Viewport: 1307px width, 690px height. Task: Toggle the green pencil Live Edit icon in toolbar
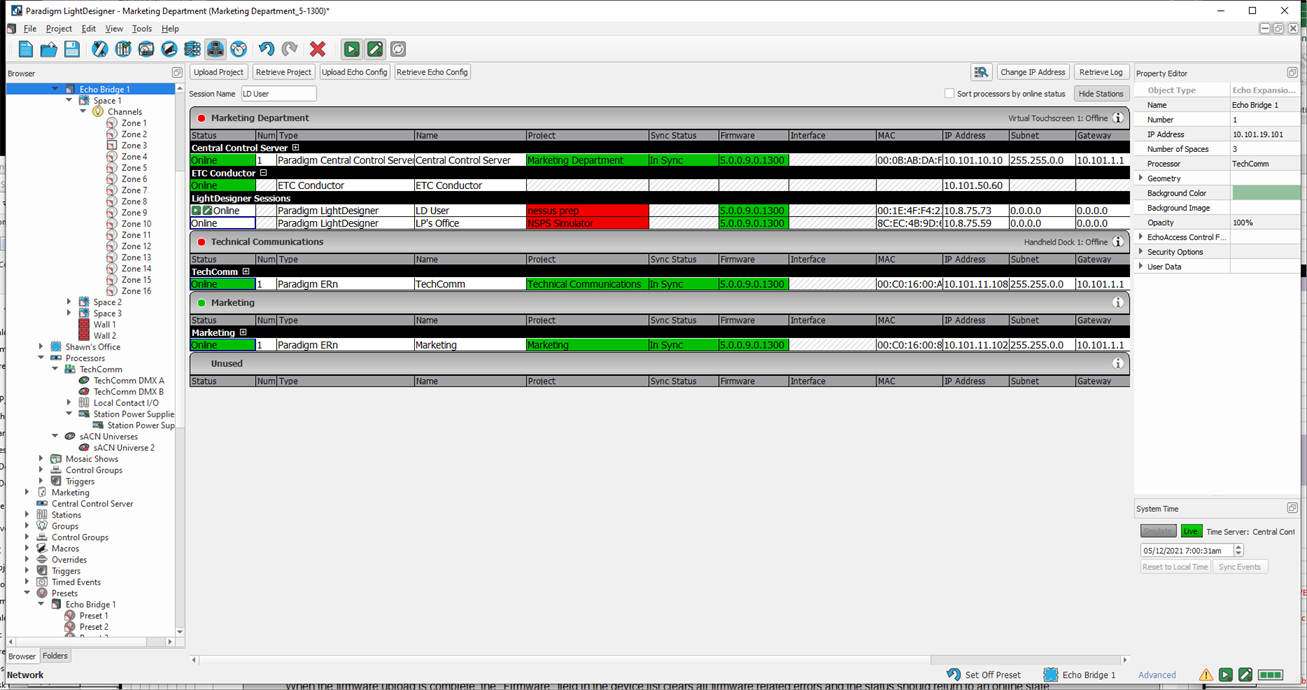[375, 49]
